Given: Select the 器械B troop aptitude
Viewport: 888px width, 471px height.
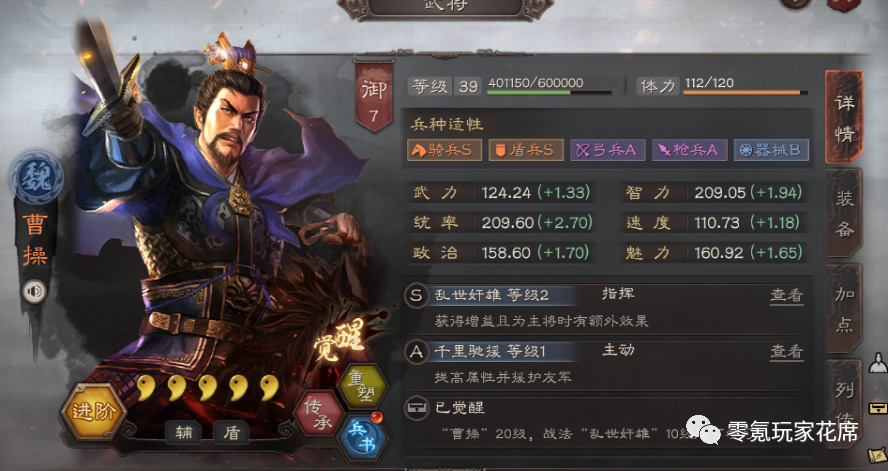Looking at the screenshot, I should tap(771, 150).
